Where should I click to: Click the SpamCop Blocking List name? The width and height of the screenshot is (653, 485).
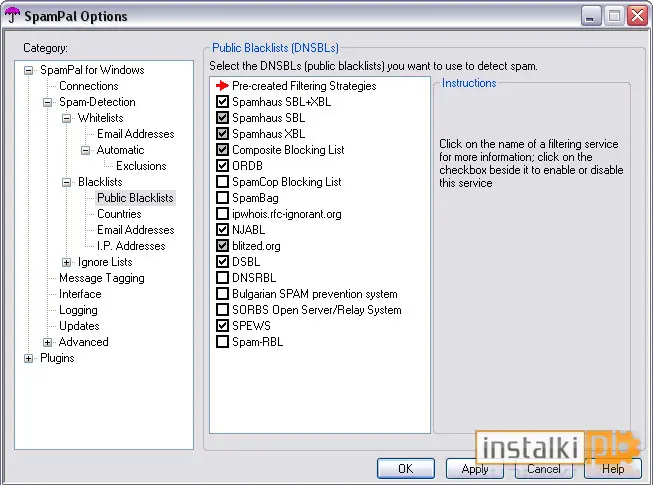pyautogui.click(x=287, y=182)
